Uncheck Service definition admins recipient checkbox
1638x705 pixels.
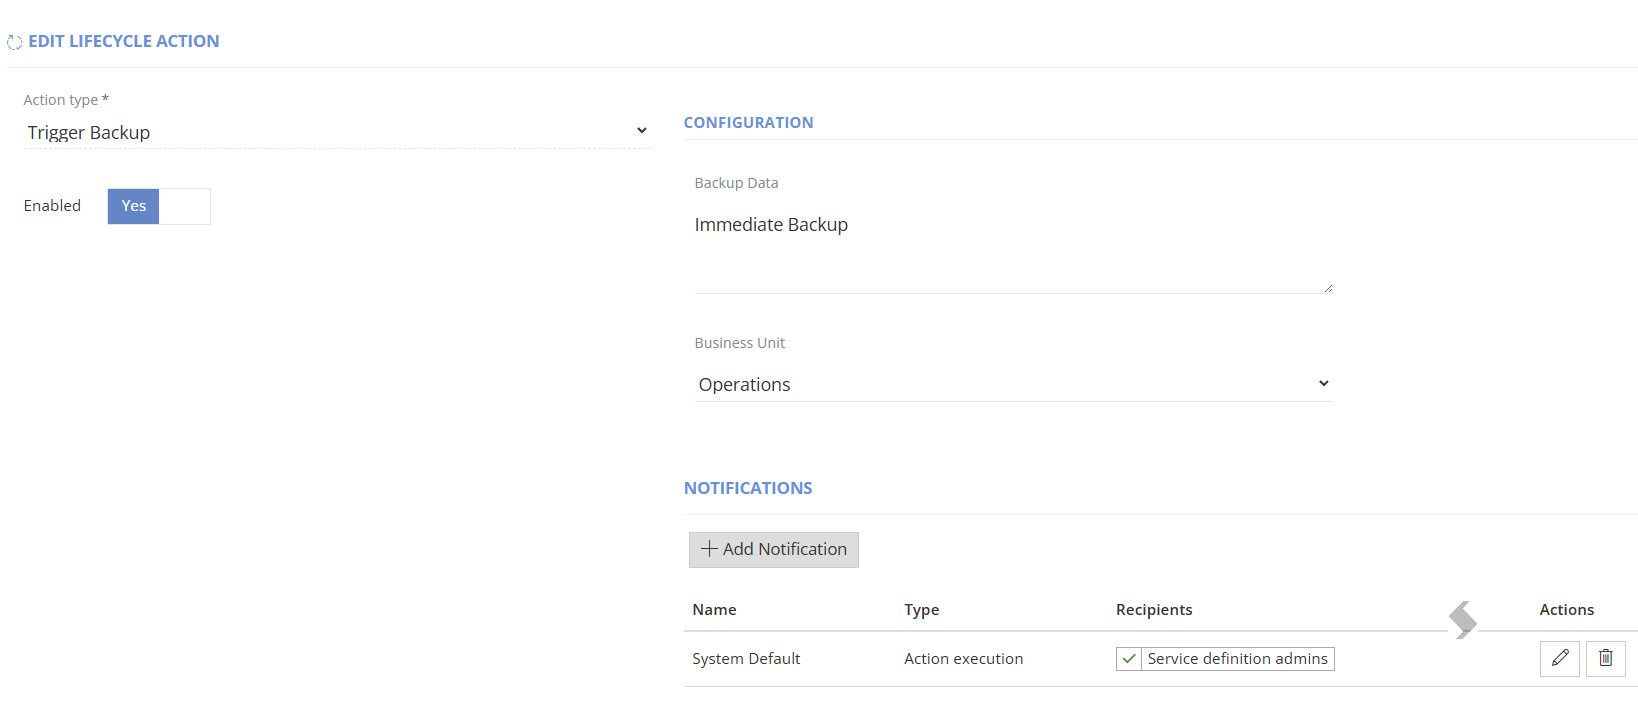pyautogui.click(x=1129, y=659)
